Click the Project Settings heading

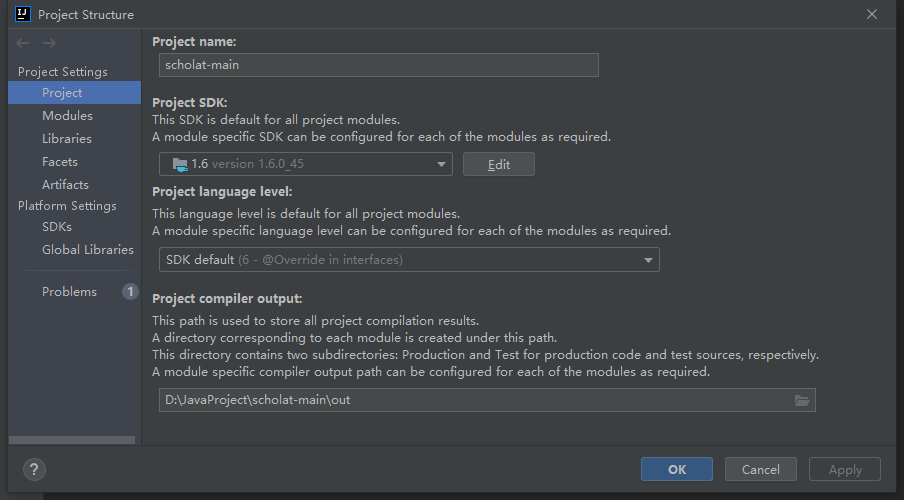tap(63, 72)
